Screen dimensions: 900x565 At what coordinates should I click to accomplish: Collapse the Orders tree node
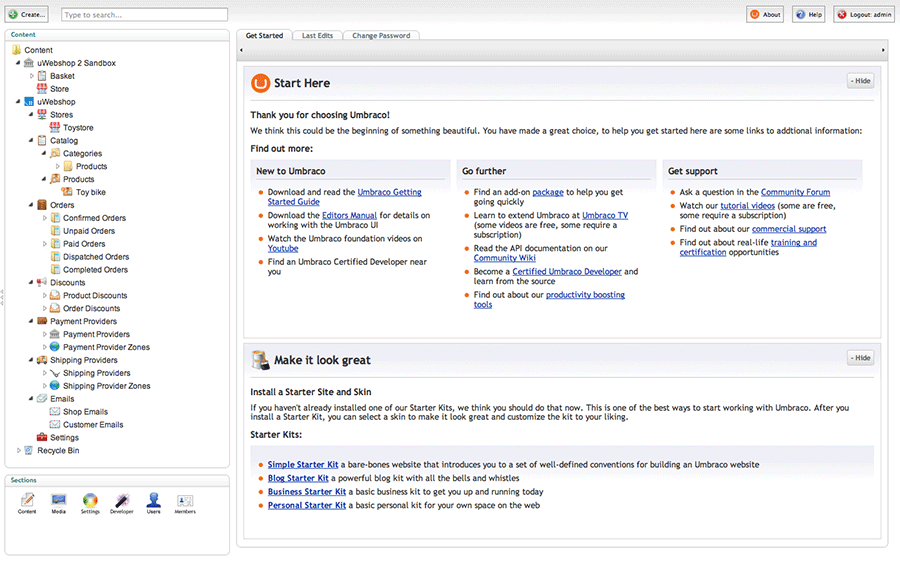[31, 205]
